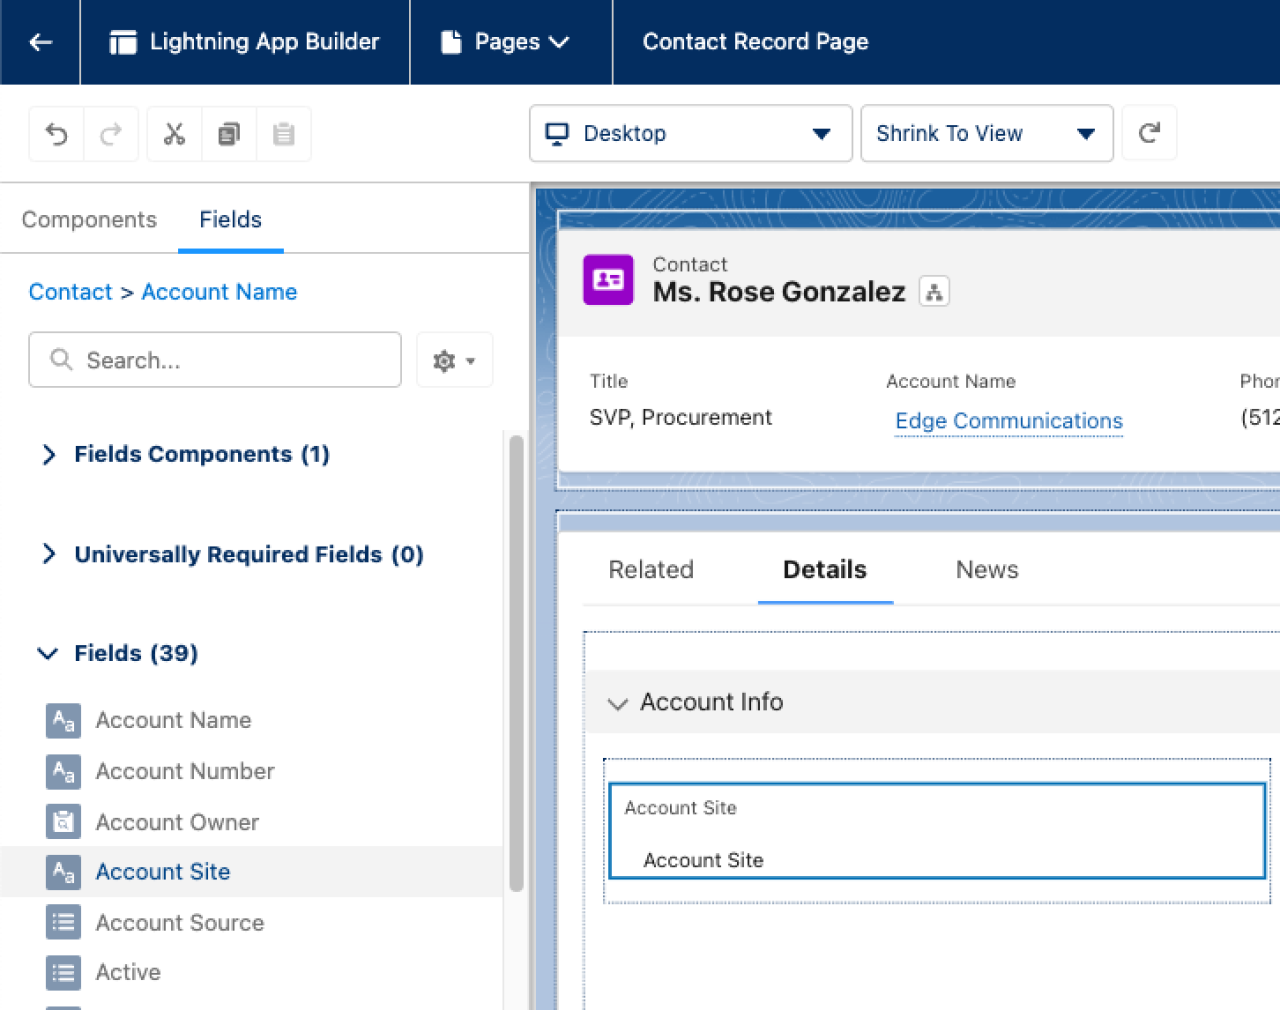The width and height of the screenshot is (1280, 1010).
Task: Open the Related tab
Action: [651, 570]
